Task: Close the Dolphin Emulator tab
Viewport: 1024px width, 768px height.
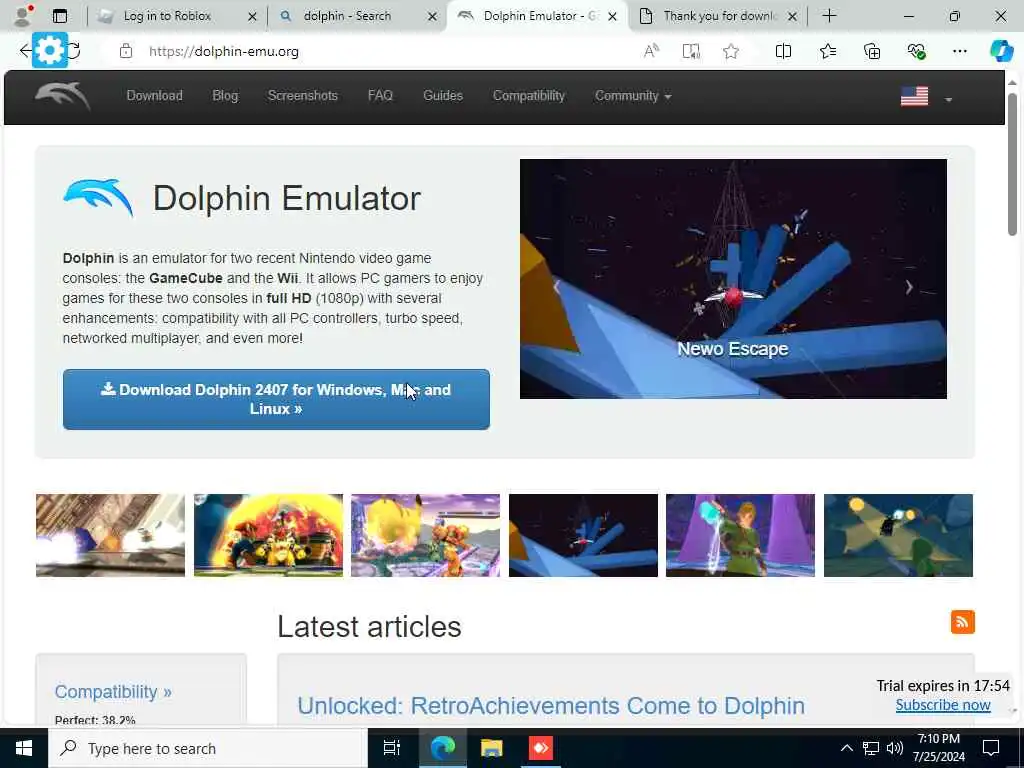Action: (x=613, y=17)
